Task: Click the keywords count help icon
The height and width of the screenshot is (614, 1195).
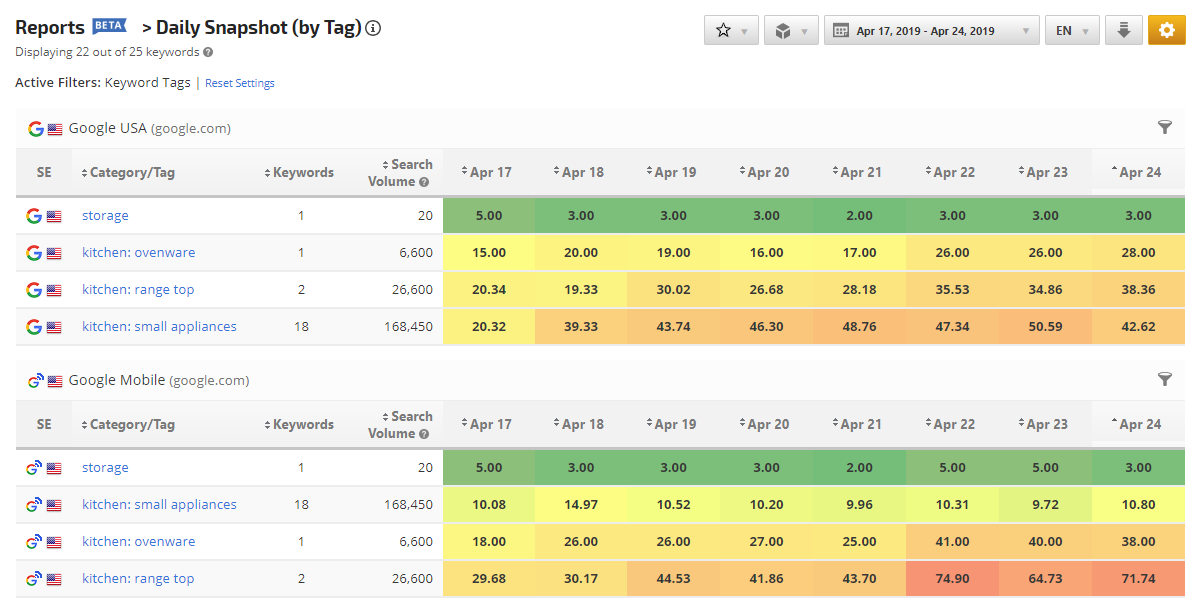Action: pyautogui.click(x=208, y=52)
